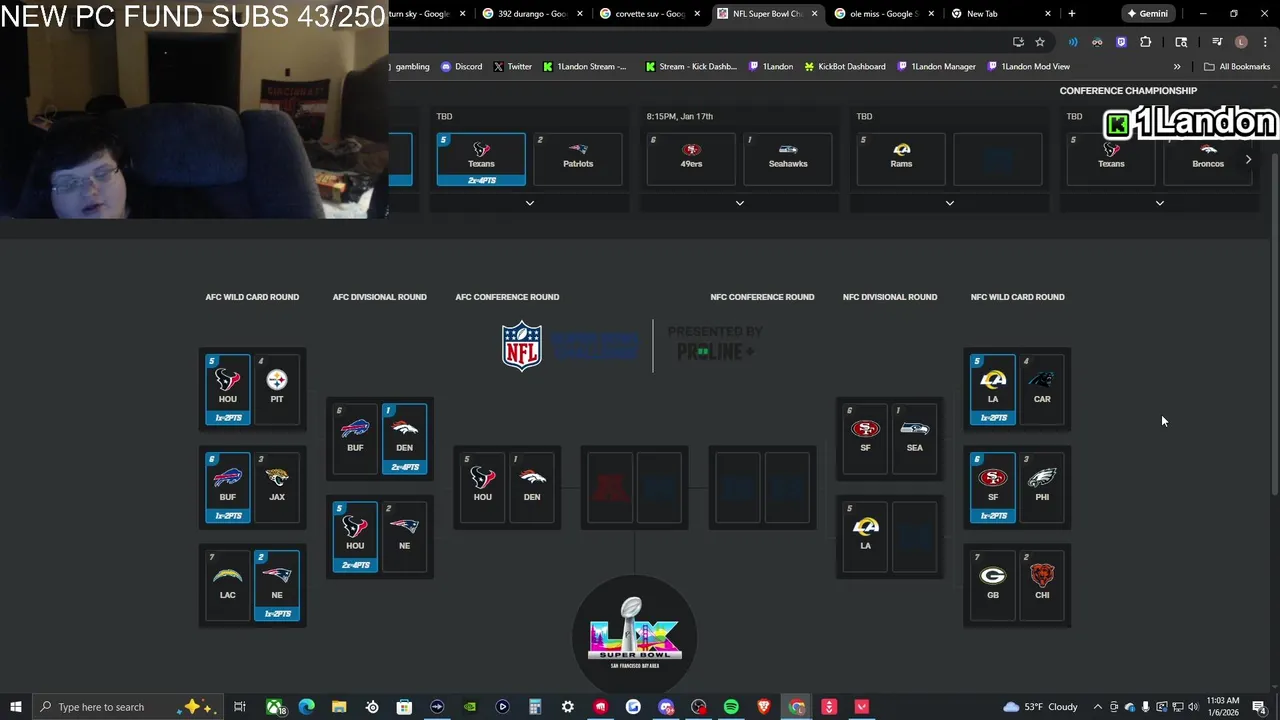This screenshot has height=720, width=1280.
Task: Expand details under Rams matchup card
Action: (950, 203)
